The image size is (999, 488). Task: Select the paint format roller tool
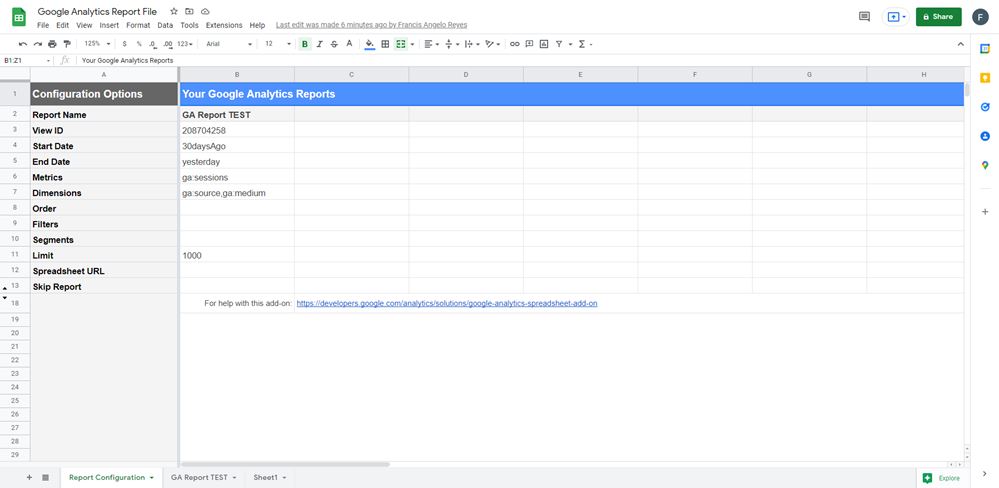[x=67, y=44]
